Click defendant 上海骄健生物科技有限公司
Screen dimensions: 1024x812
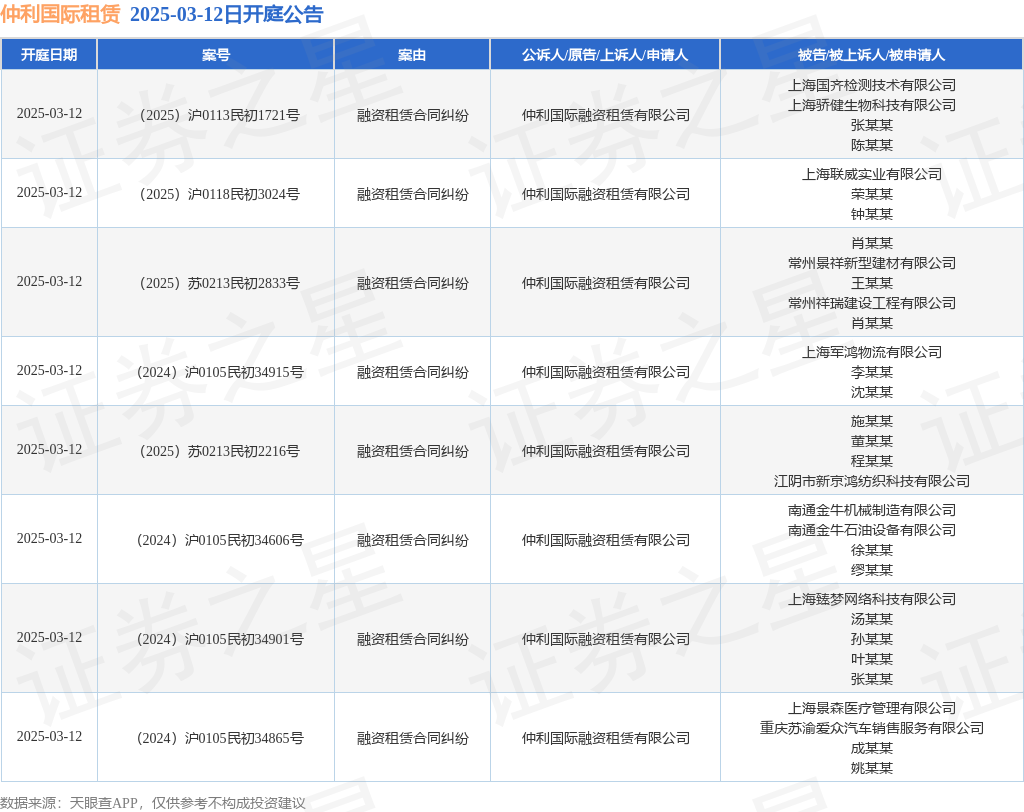872,105
